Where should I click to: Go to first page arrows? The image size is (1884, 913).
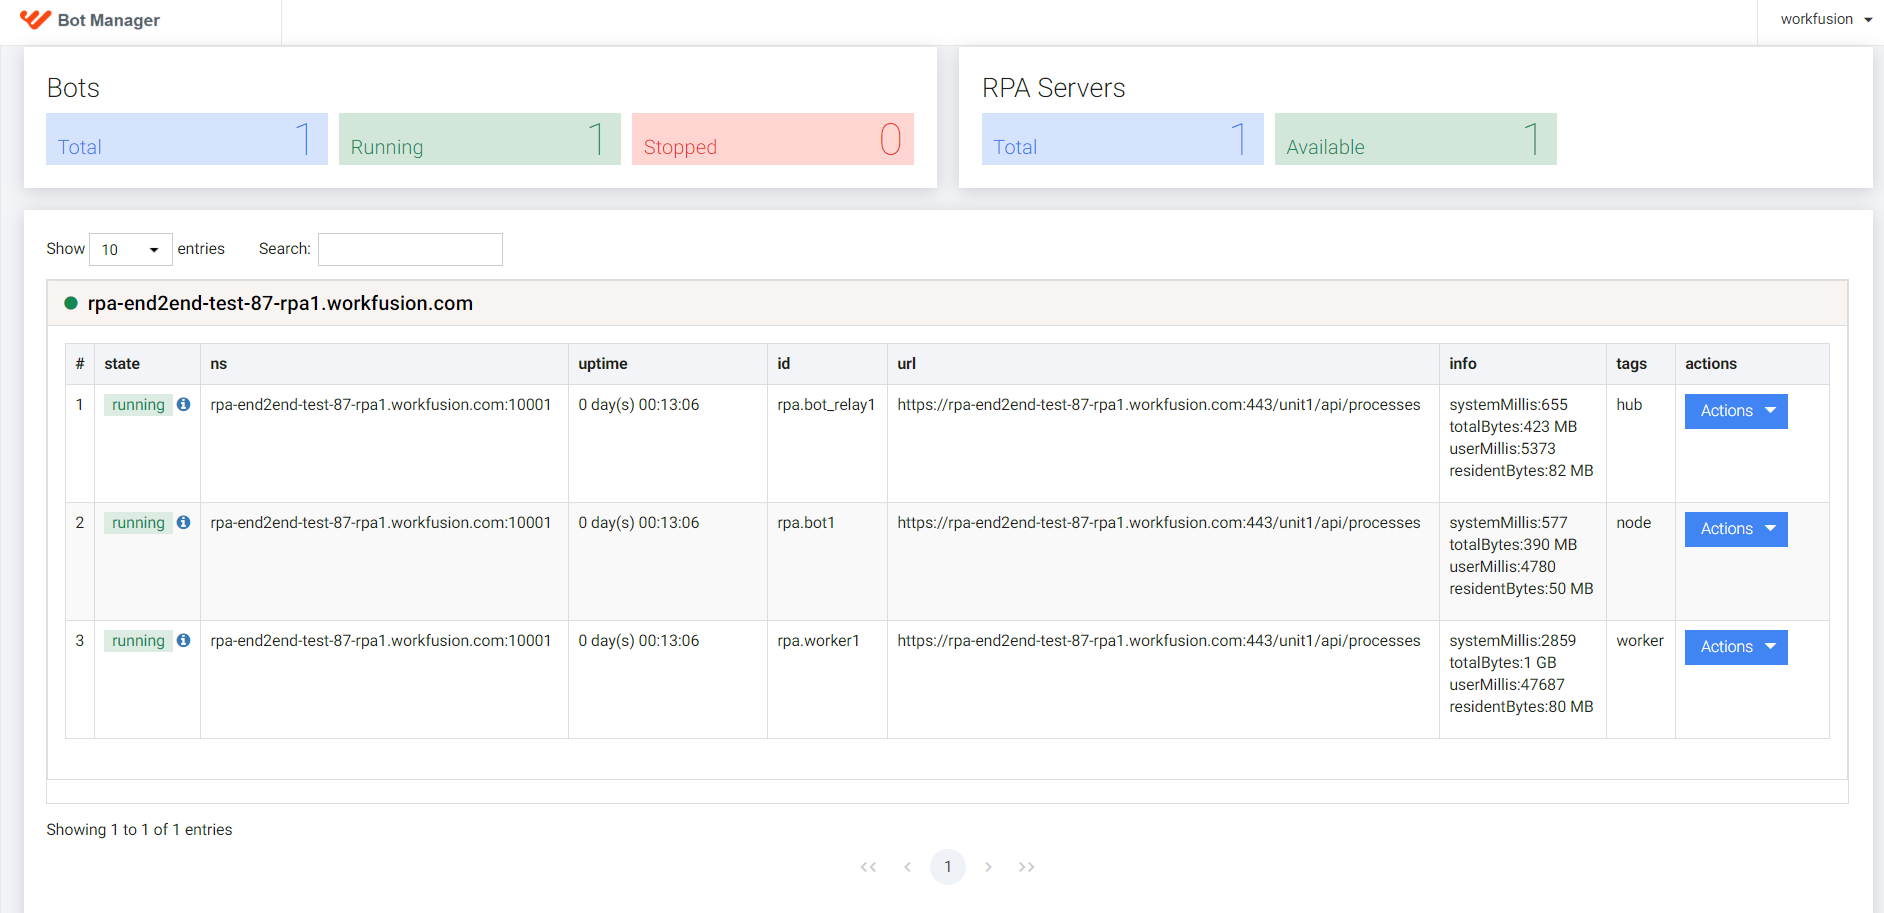click(868, 867)
